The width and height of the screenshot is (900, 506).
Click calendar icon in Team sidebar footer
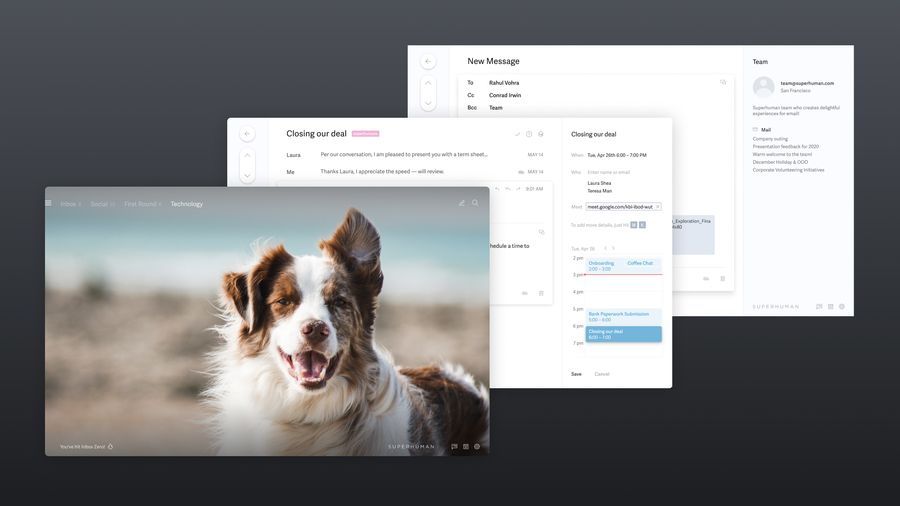(x=831, y=307)
